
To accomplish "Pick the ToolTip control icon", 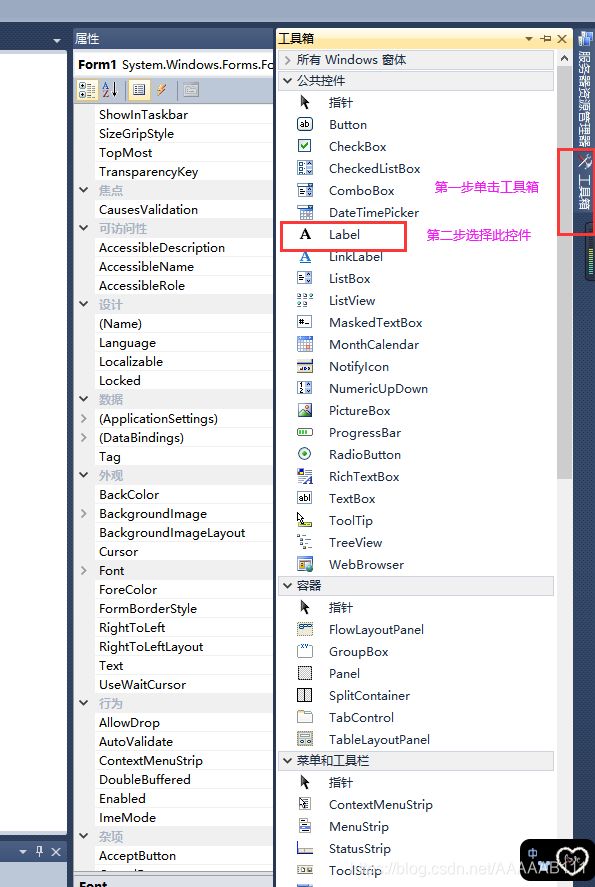I will point(304,520).
